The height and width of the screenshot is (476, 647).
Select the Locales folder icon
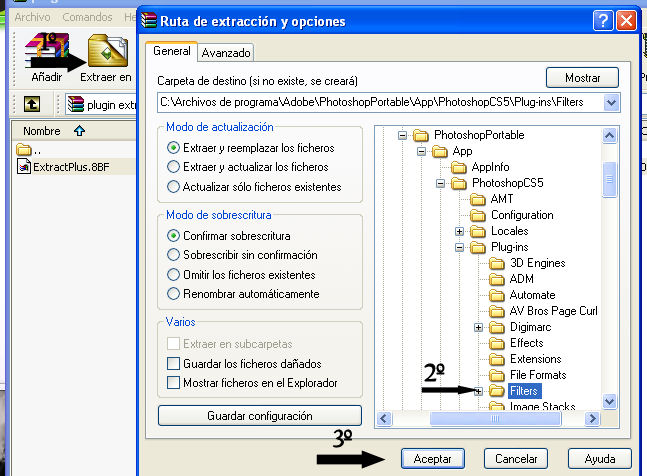click(478, 231)
